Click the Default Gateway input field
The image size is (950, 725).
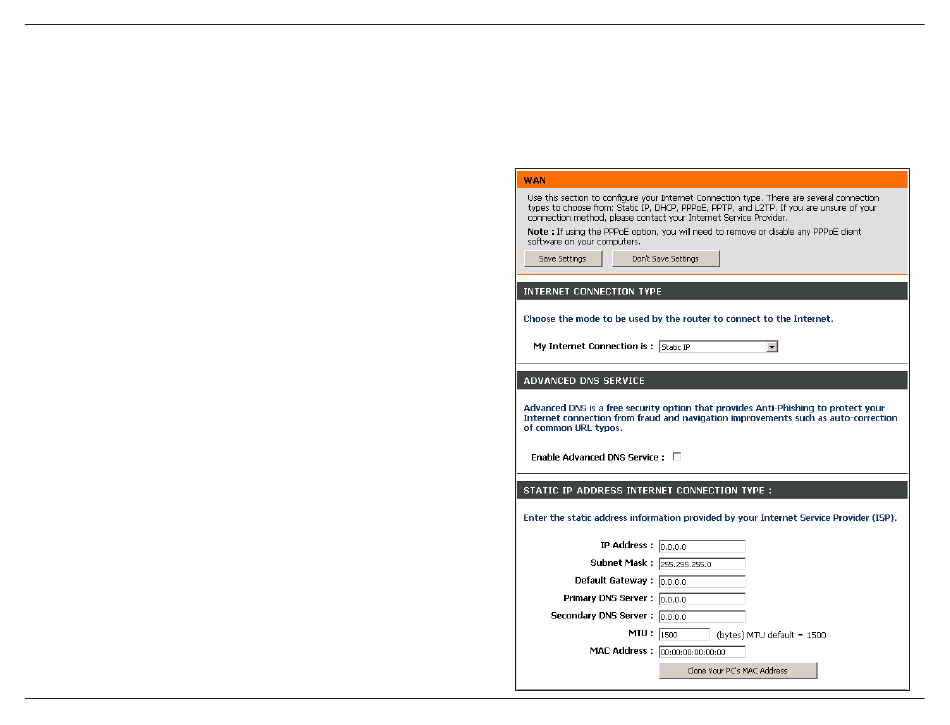click(702, 581)
